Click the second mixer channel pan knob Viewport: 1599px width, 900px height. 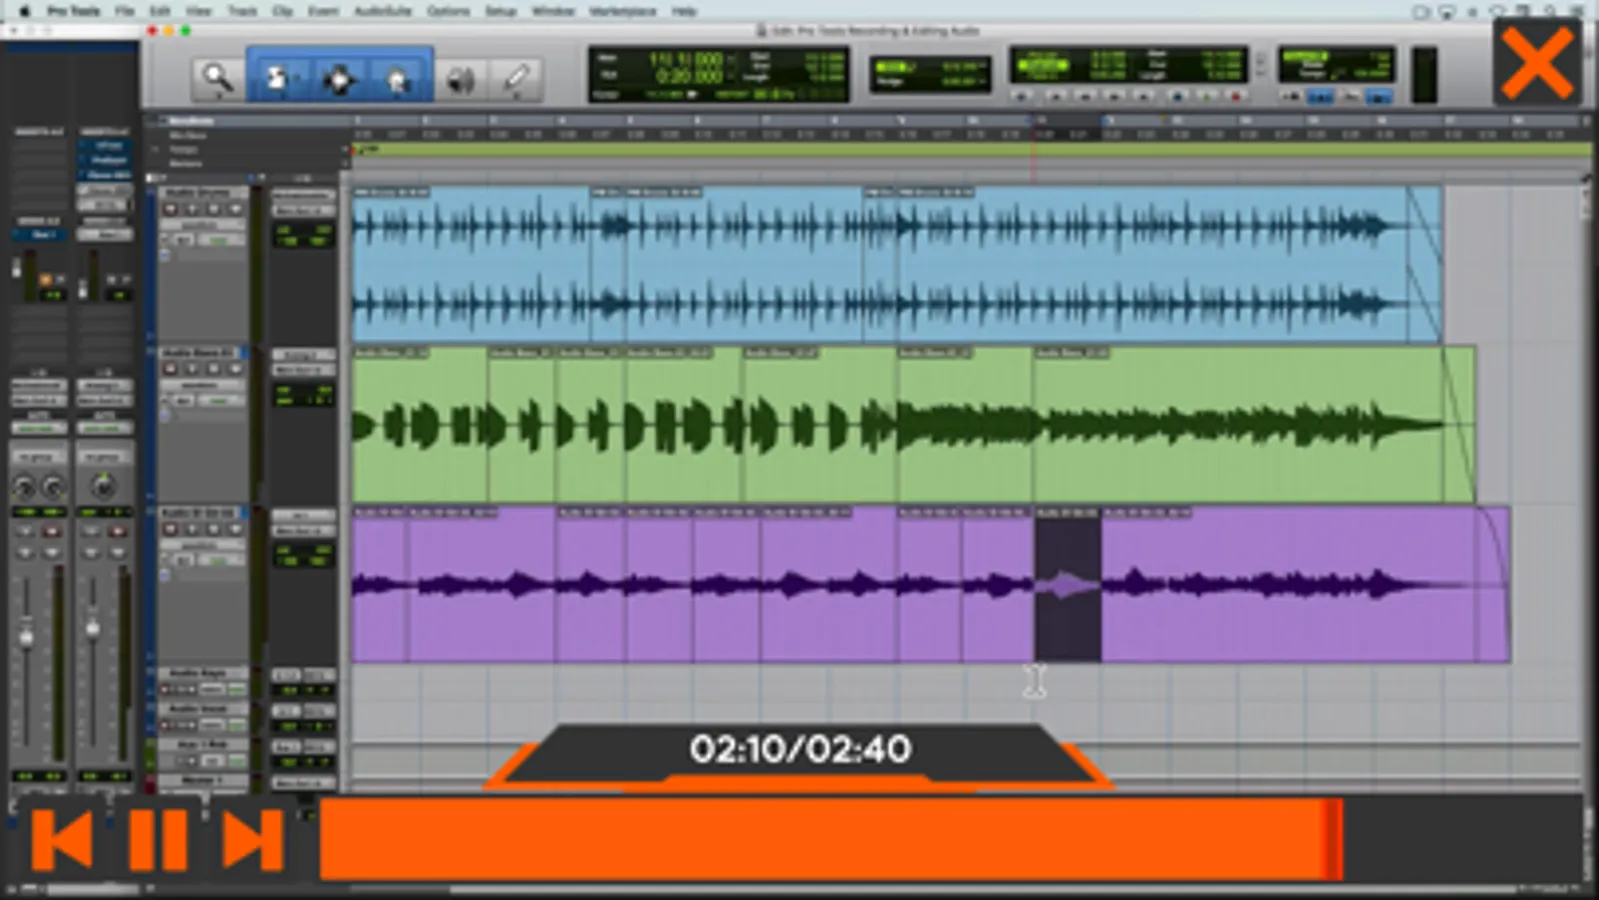102,487
